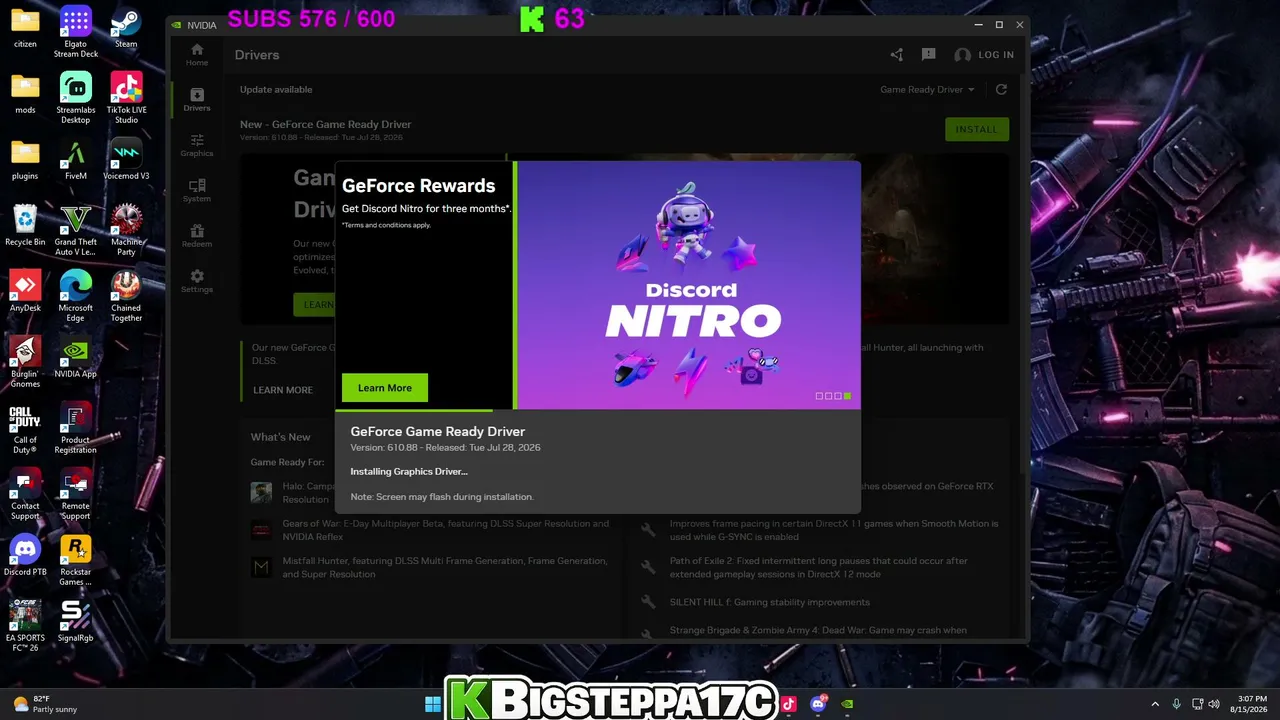This screenshot has width=1280, height=720.
Task: Click the refresh drivers icon
Action: click(x=1001, y=89)
